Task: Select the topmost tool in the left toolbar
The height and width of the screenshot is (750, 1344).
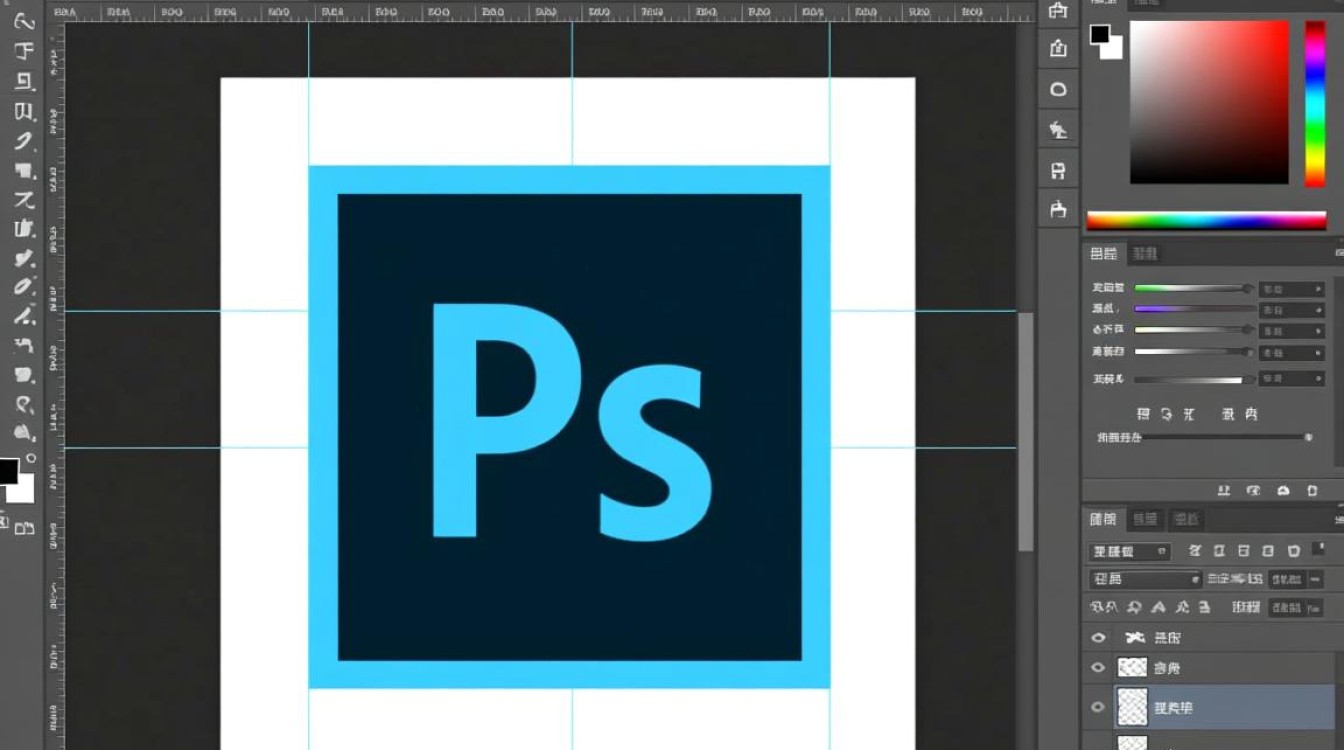Action: 25,22
